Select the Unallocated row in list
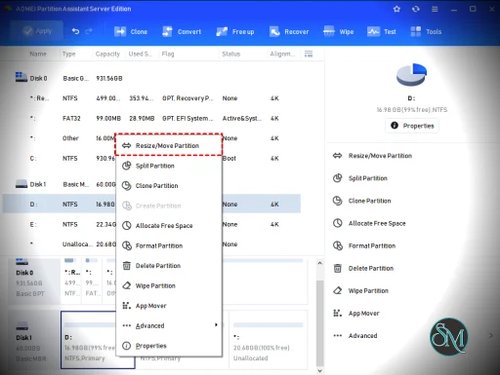Image resolution: width=500 pixels, height=375 pixels. pyautogui.click(x=152, y=244)
